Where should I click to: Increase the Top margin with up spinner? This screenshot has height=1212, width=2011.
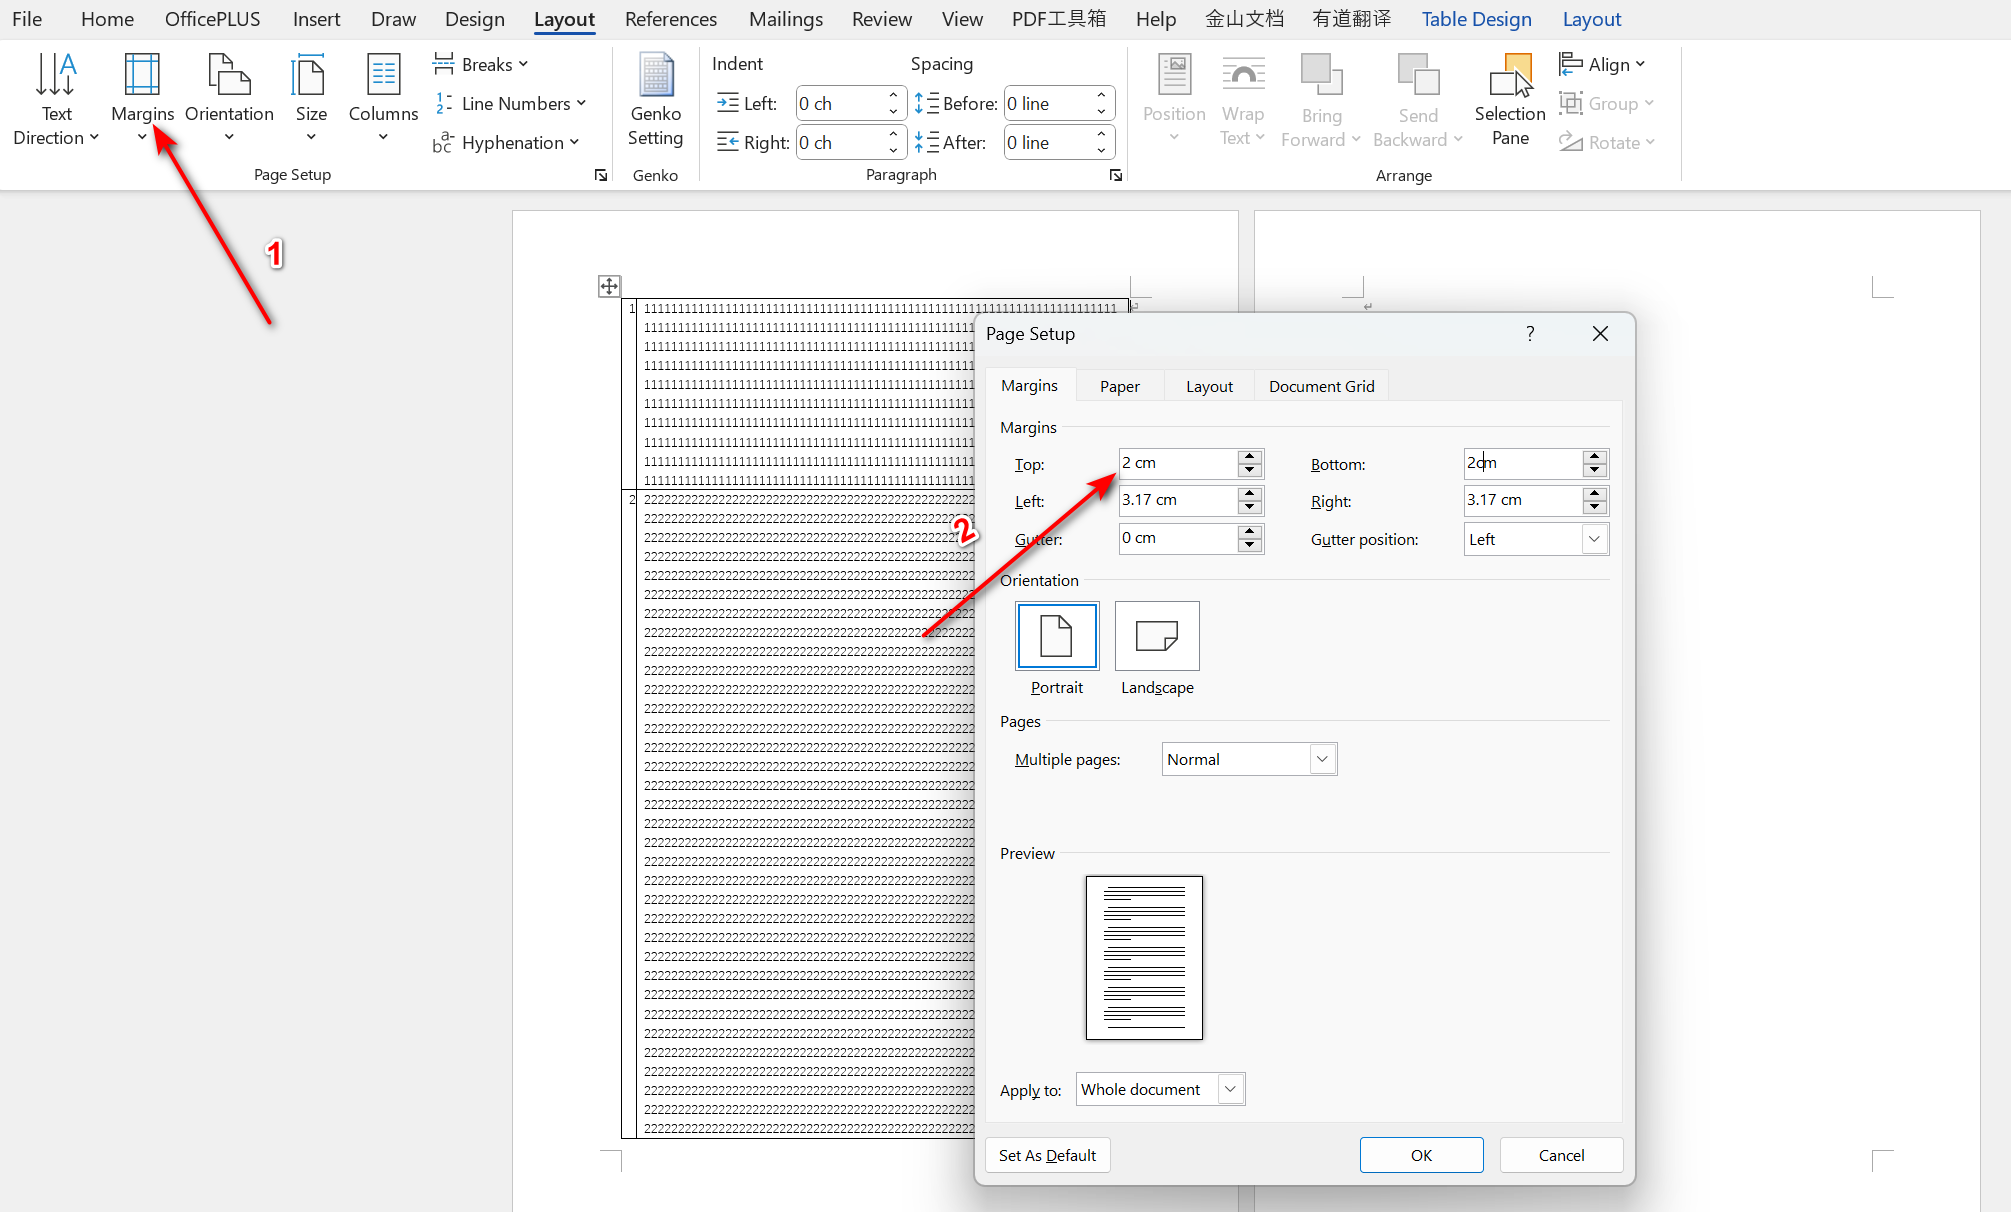click(1249, 456)
